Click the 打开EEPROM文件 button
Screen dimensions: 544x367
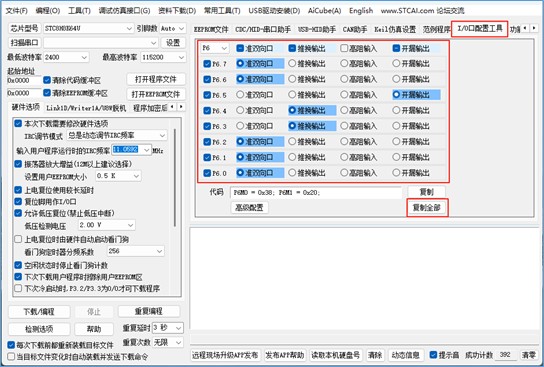(156, 94)
